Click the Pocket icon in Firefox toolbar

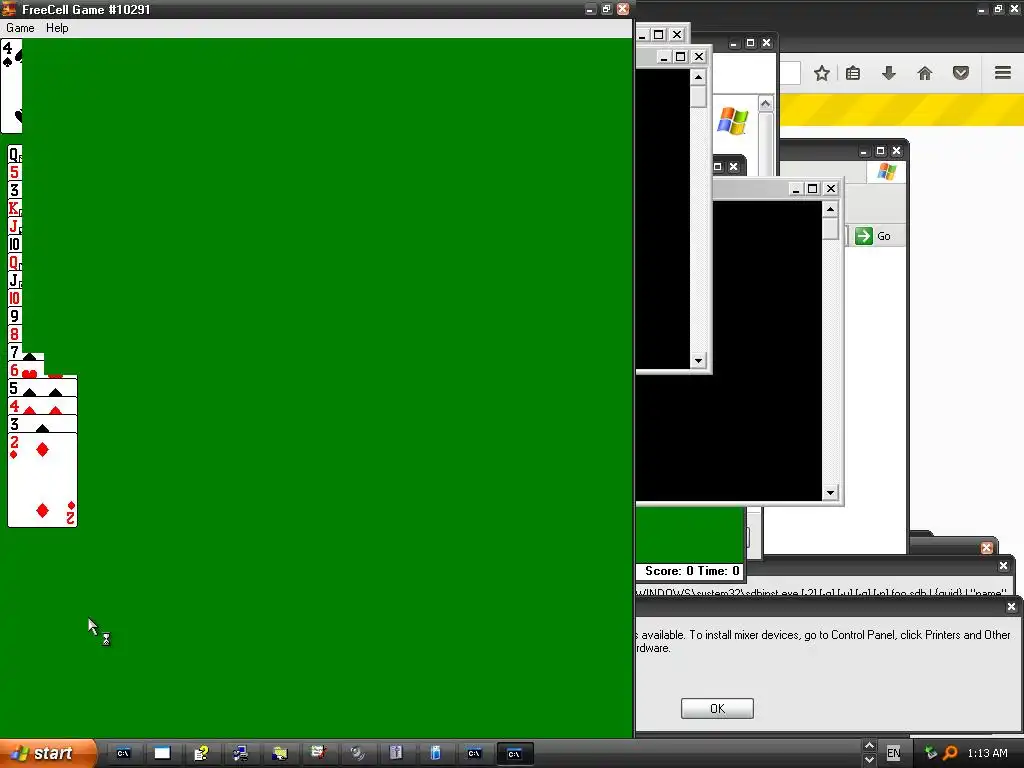coord(961,73)
